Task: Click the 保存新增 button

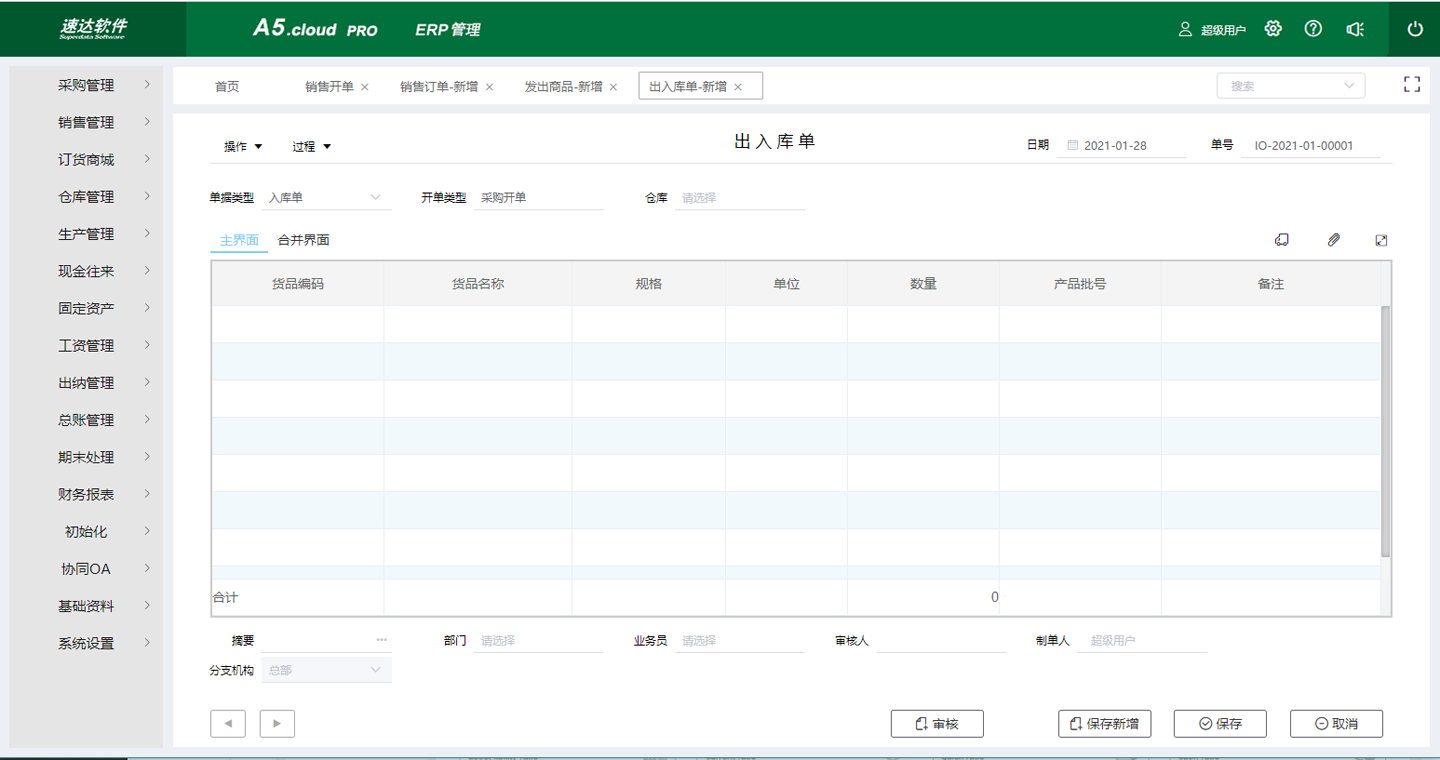Action: (1104, 723)
